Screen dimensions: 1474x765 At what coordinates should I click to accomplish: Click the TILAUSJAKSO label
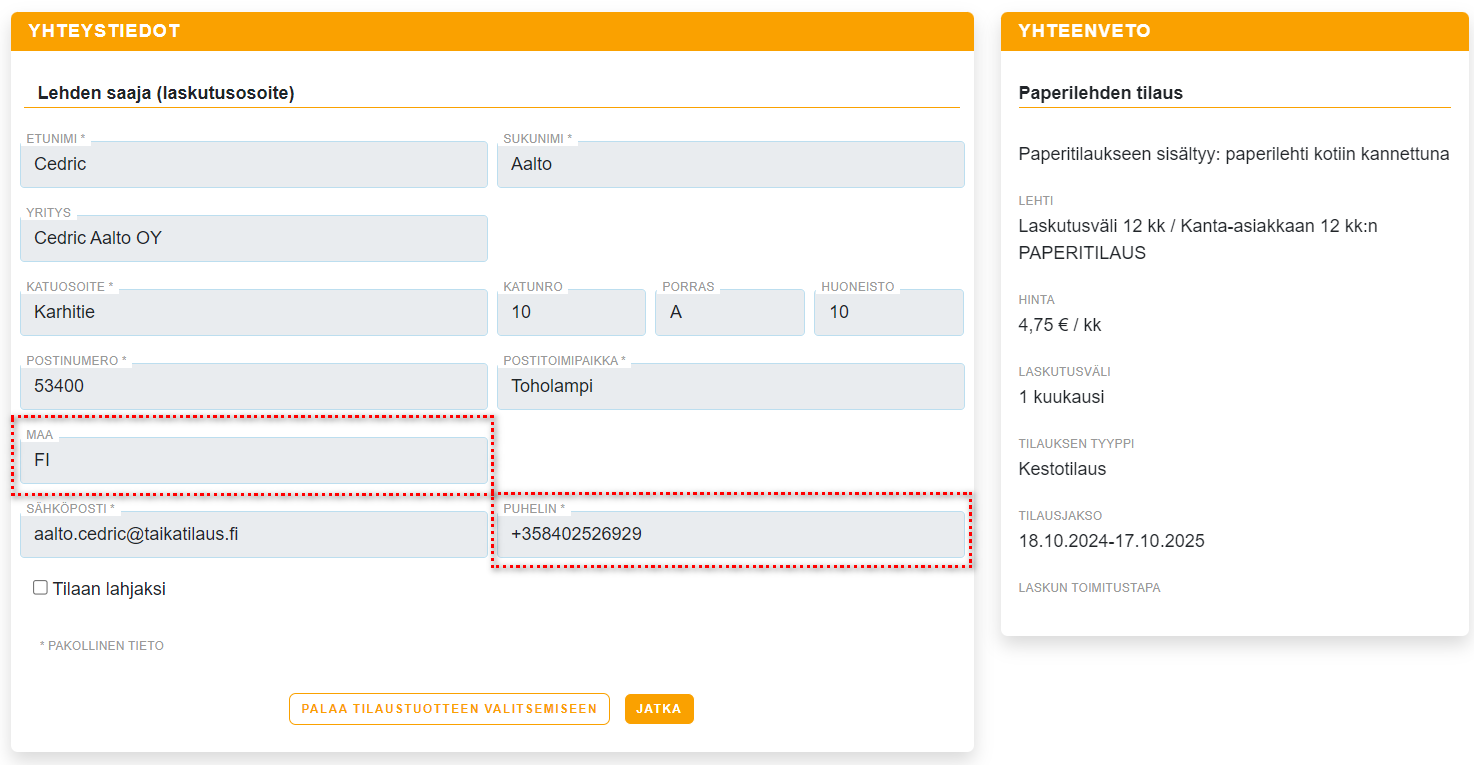click(1061, 516)
